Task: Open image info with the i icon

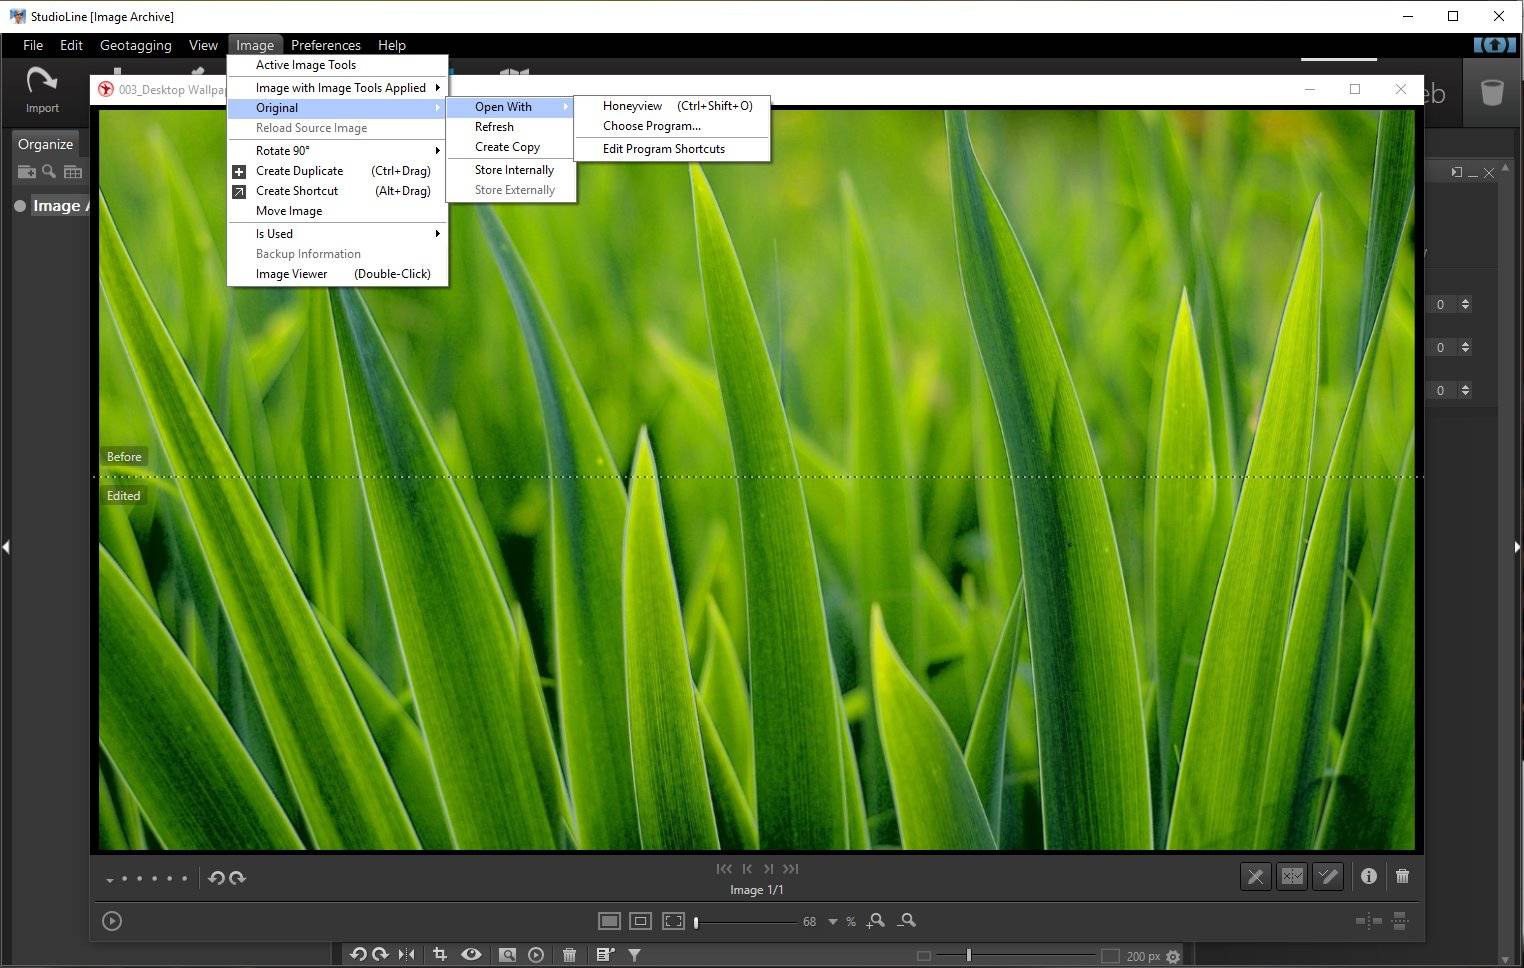Action: (x=1369, y=876)
